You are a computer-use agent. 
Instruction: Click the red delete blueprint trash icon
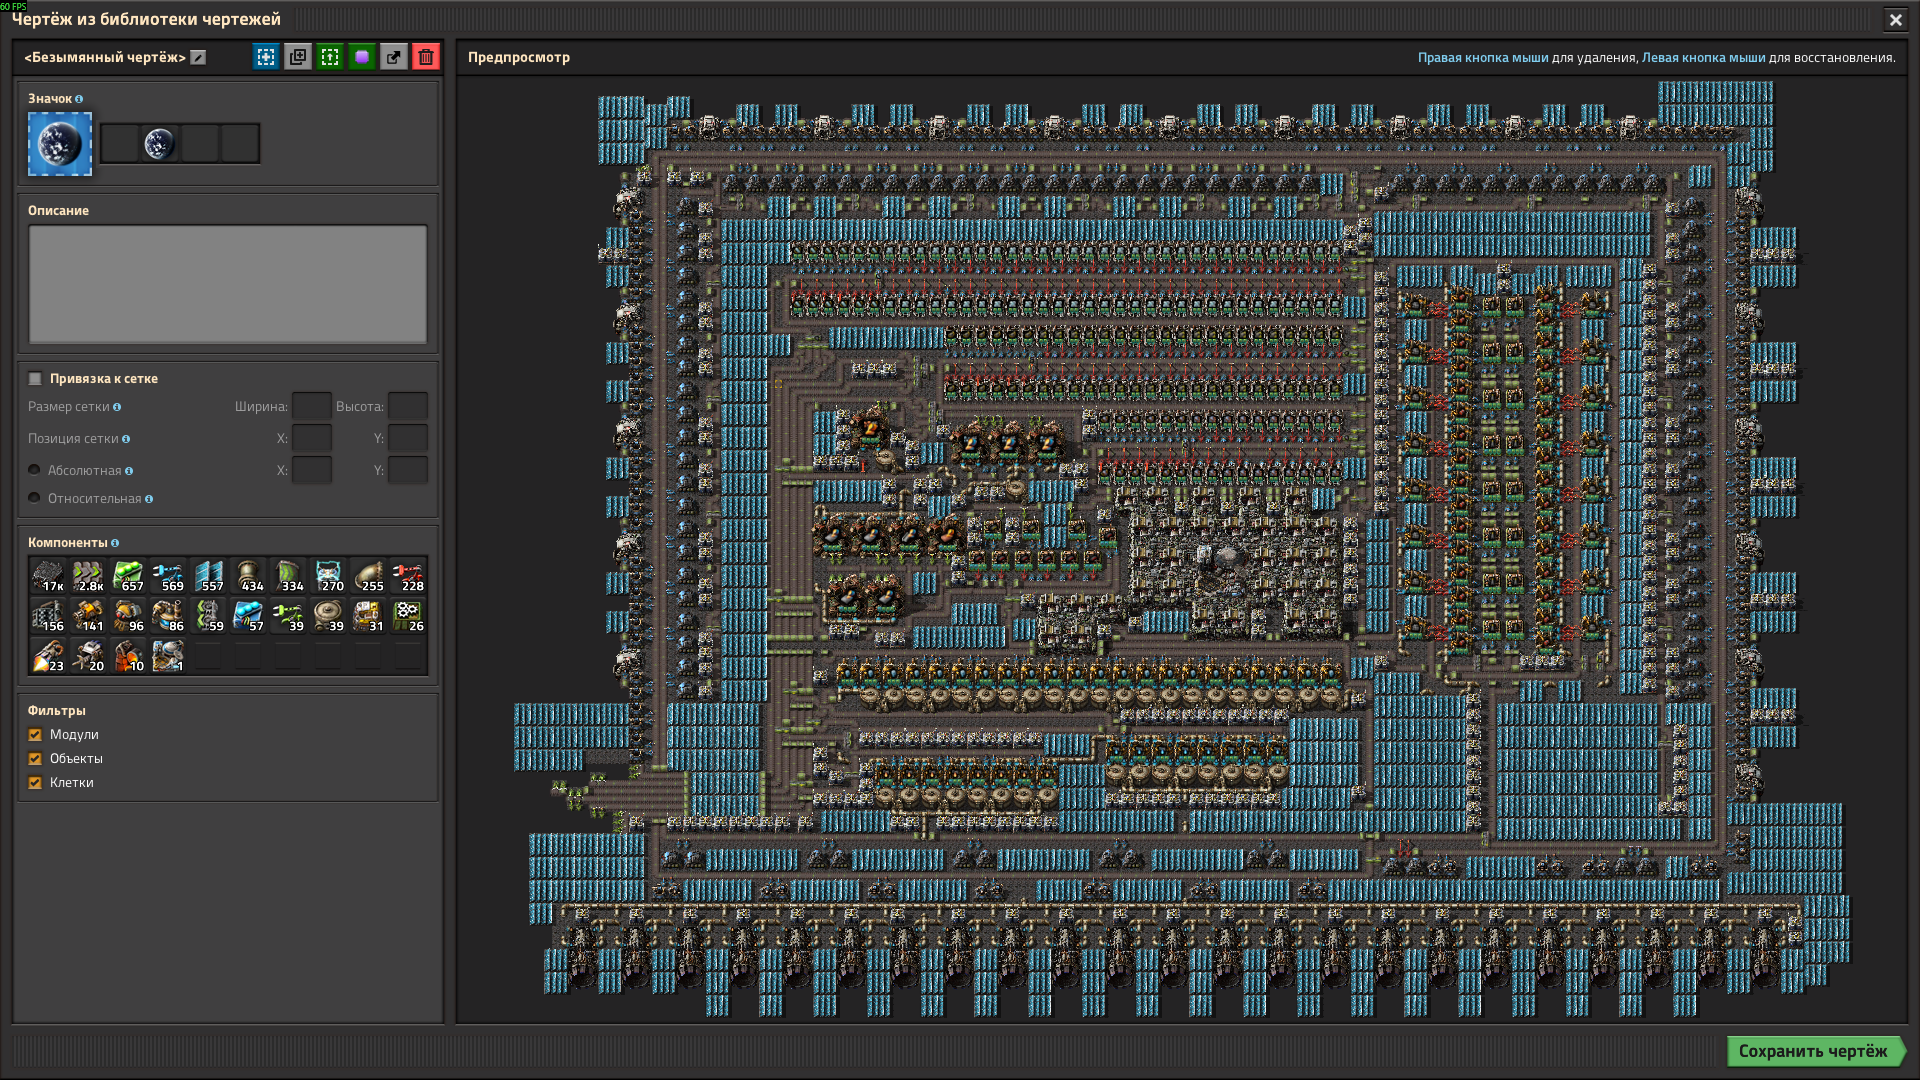(426, 57)
